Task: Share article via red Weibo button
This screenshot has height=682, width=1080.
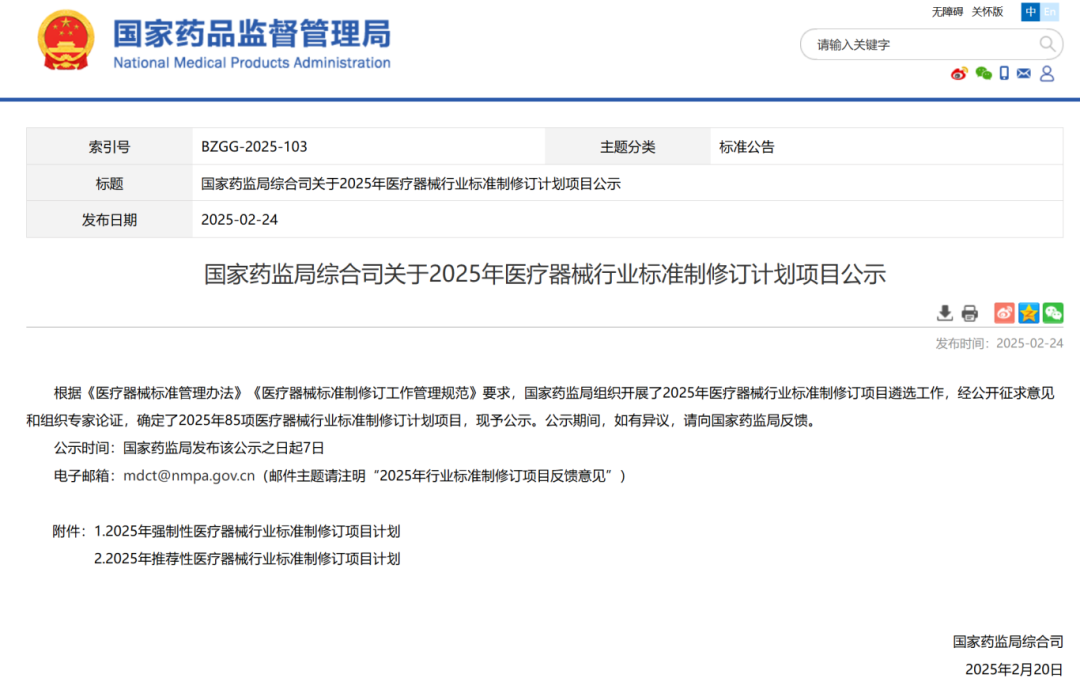Action: point(1004,313)
